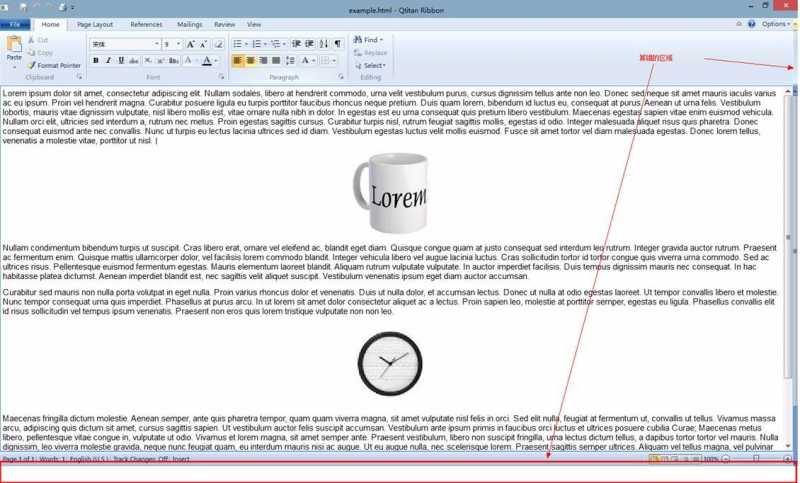Switch to the Page Layout tab
The height and width of the screenshot is (483, 800).
click(95, 24)
